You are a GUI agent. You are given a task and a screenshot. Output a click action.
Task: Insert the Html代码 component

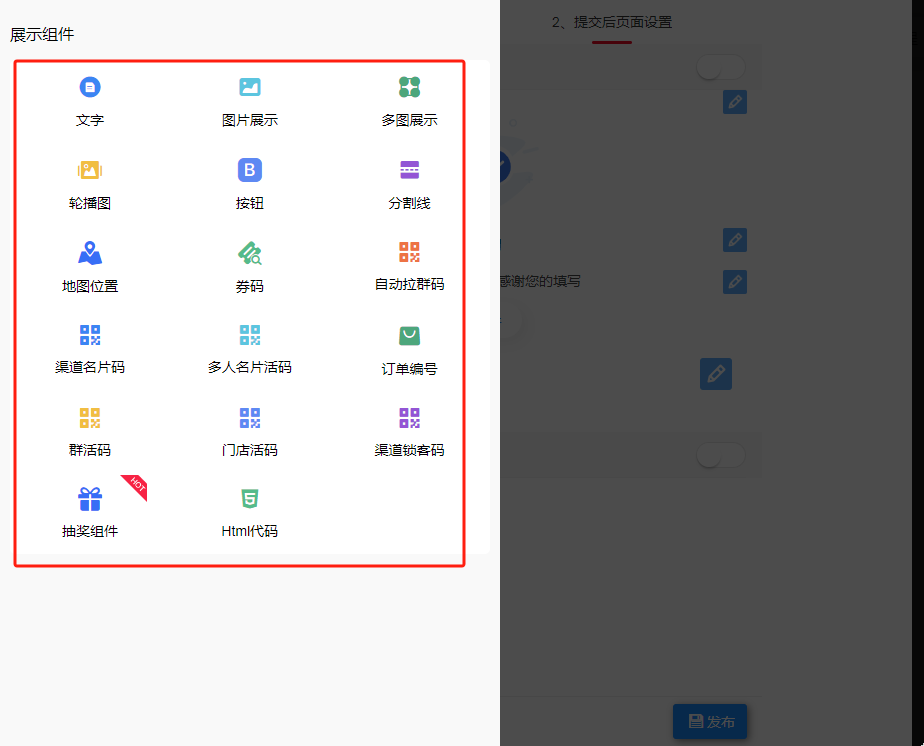[249, 513]
